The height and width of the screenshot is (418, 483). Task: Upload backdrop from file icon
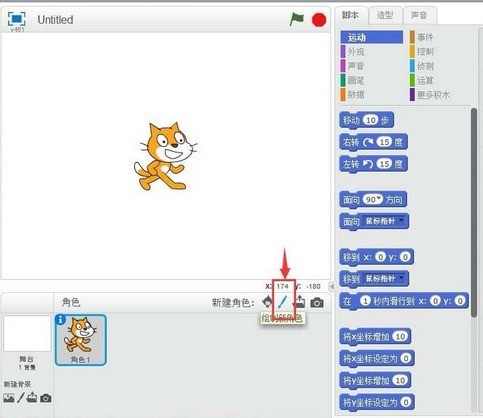pyautogui.click(x=32, y=397)
